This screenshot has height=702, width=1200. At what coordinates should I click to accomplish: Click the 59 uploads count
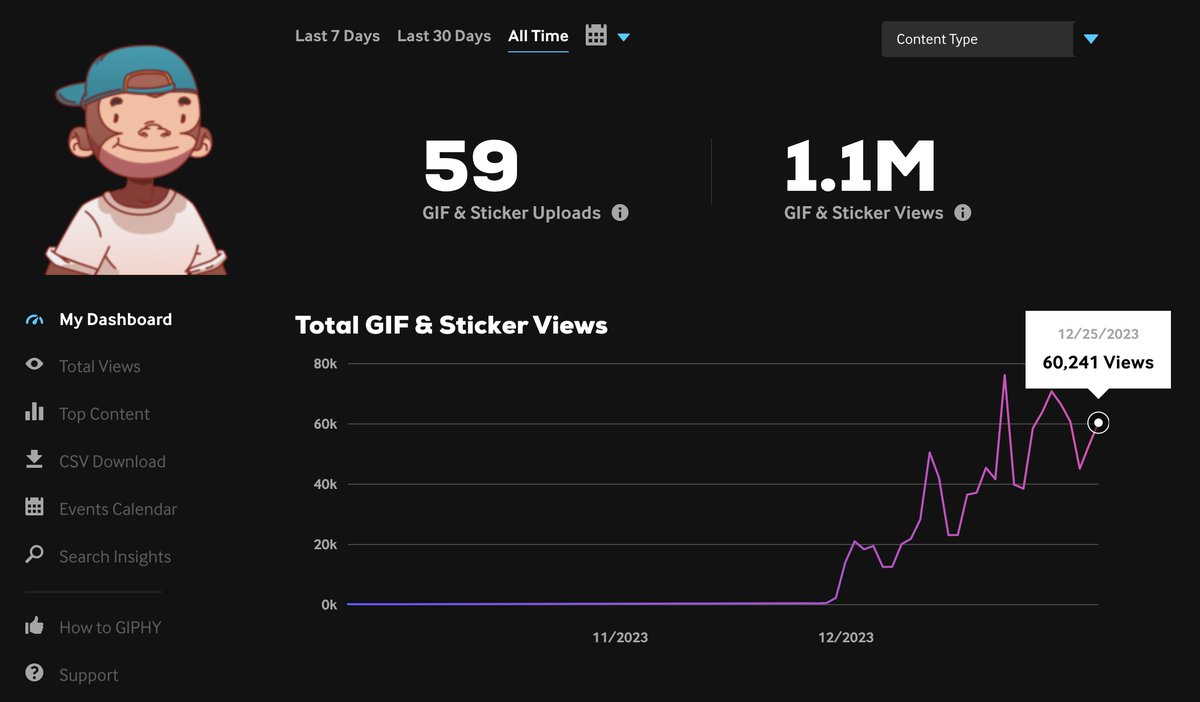(x=471, y=165)
